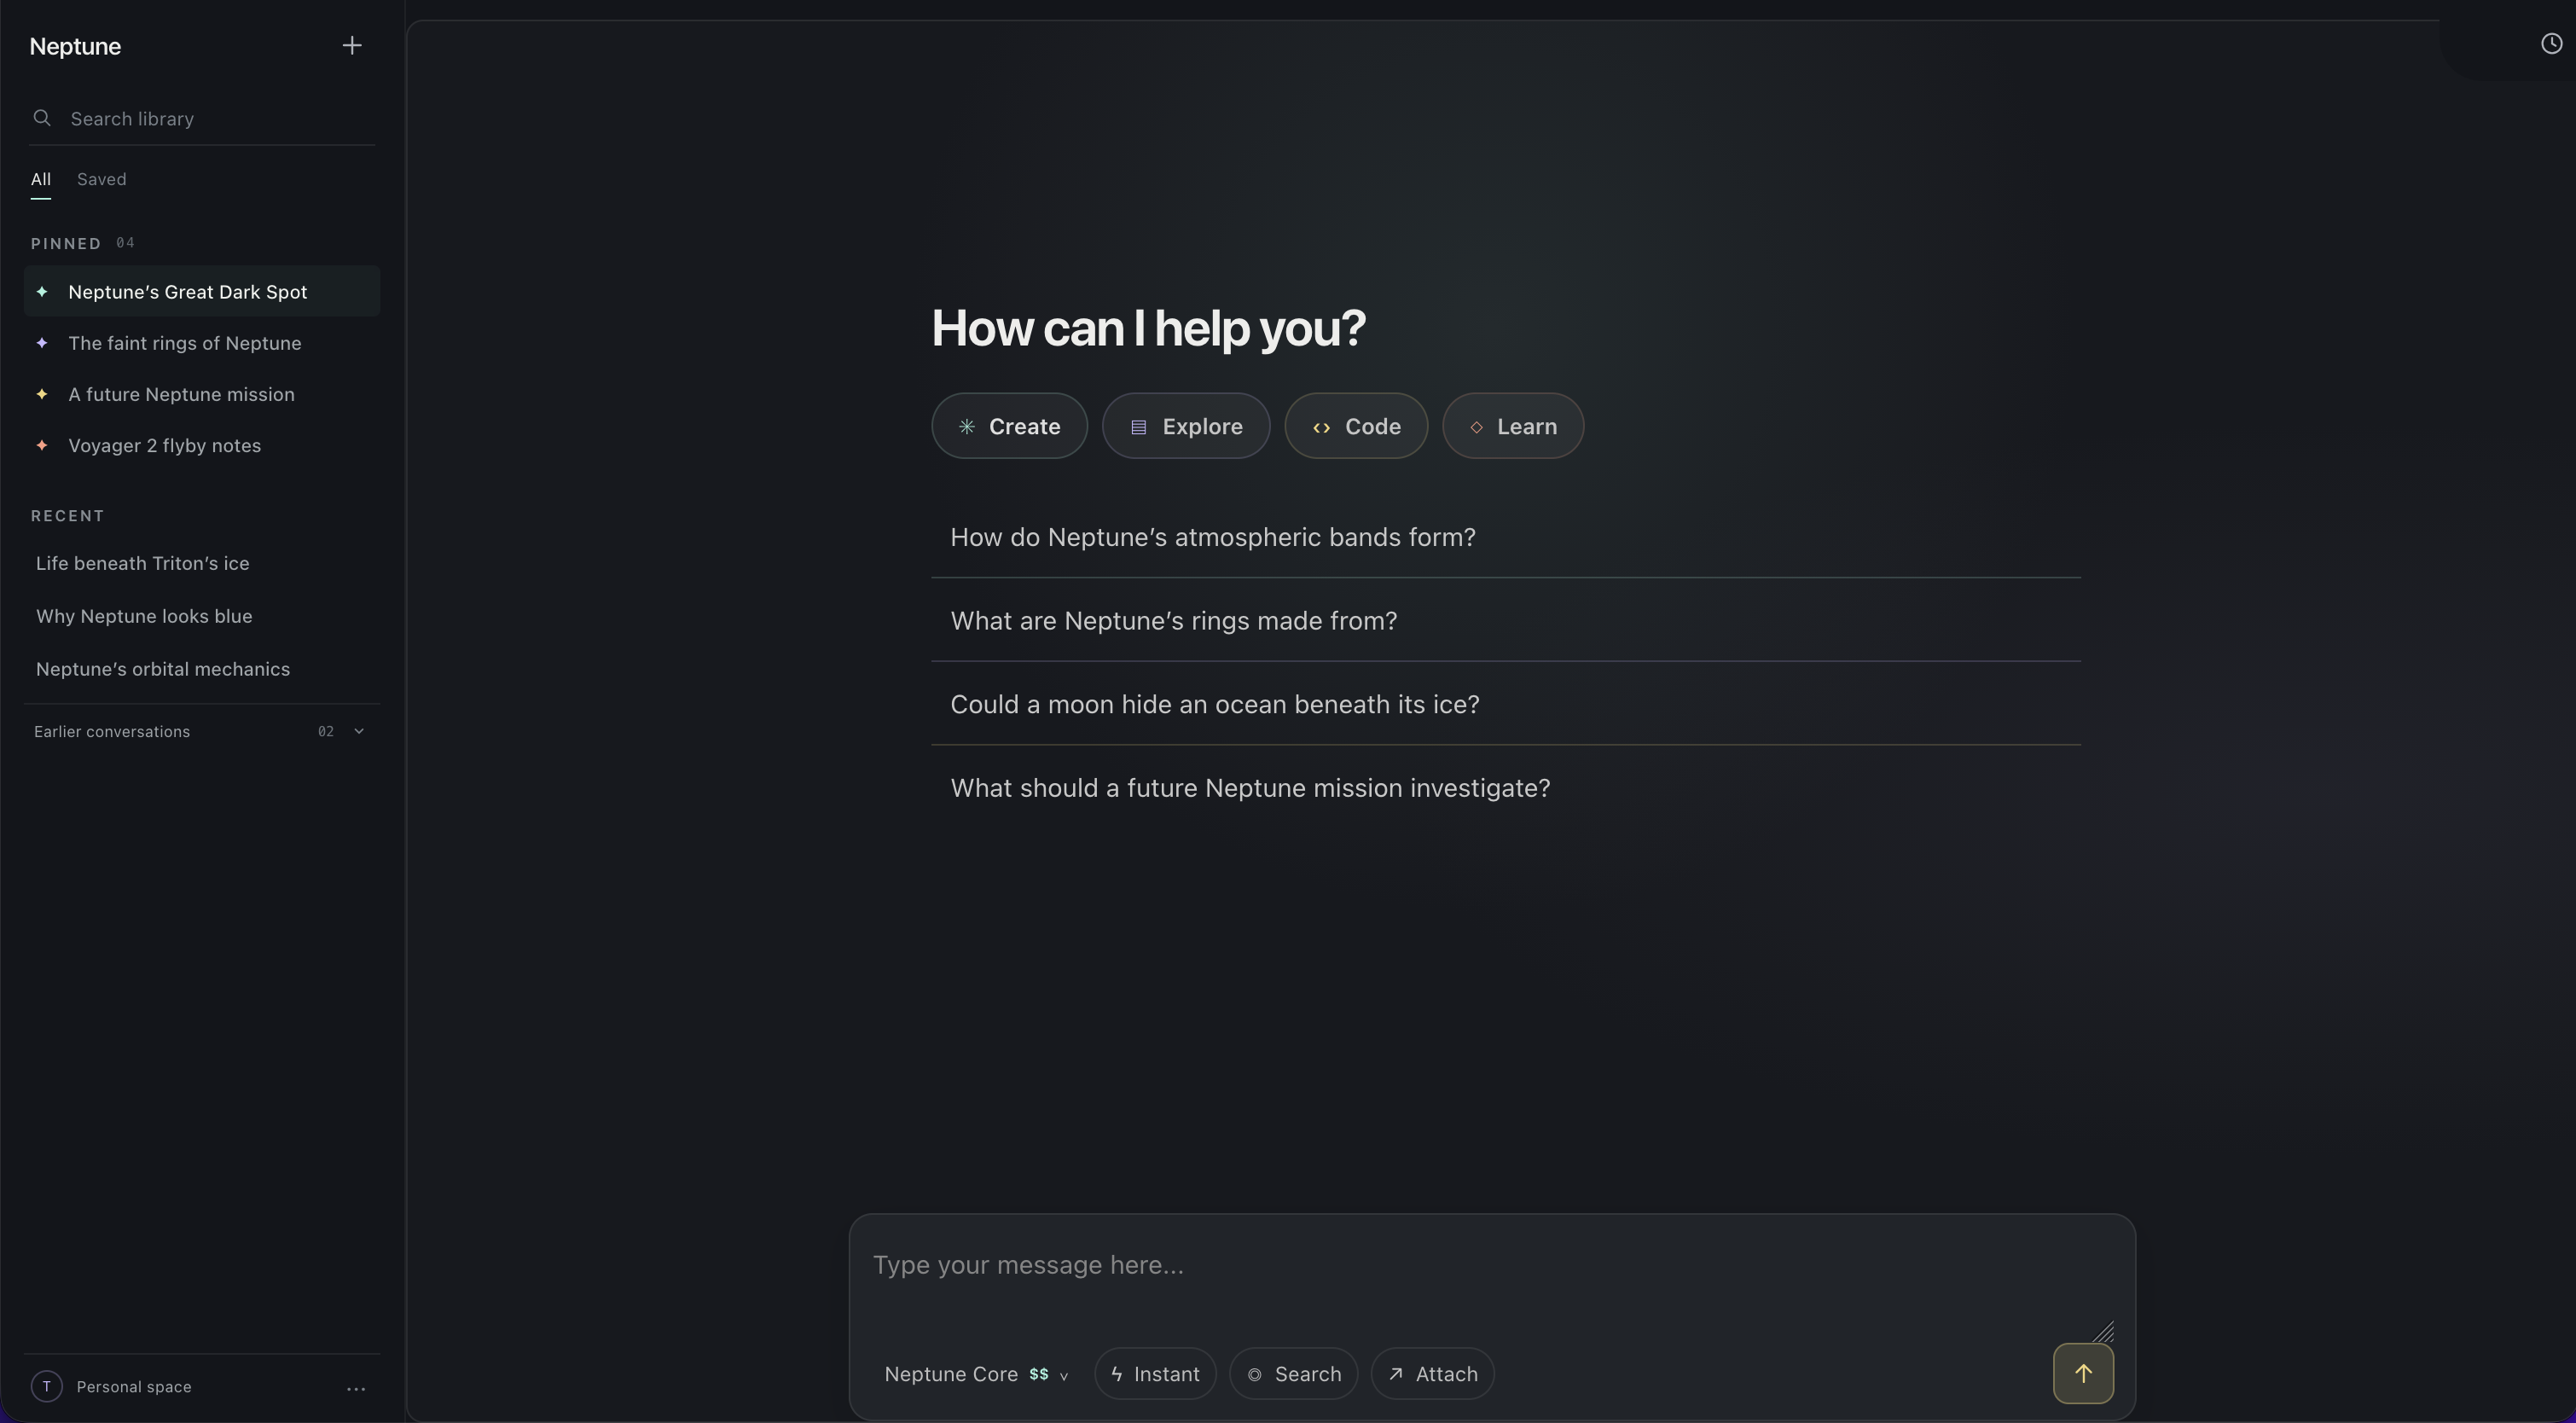Screen dimensions: 2576x1423
Task: Click the Neptune app title
Action: point(75,47)
